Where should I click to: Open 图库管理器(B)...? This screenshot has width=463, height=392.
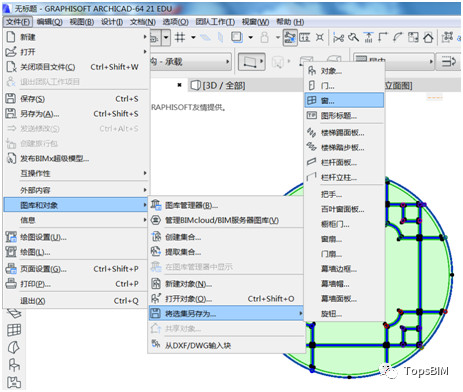(x=226, y=205)
